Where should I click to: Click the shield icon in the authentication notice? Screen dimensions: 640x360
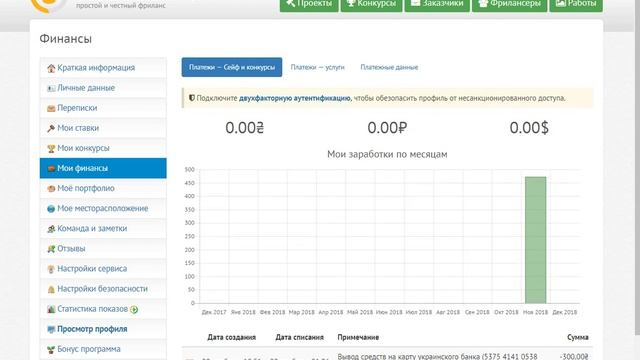pyautogui.click(x=192, y=98)
